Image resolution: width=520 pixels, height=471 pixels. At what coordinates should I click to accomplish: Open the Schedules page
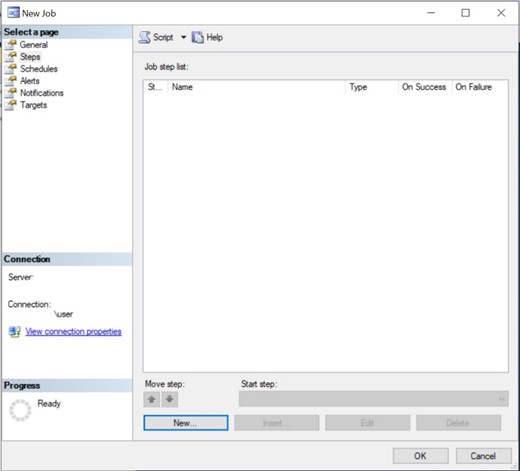click(39, 69)
